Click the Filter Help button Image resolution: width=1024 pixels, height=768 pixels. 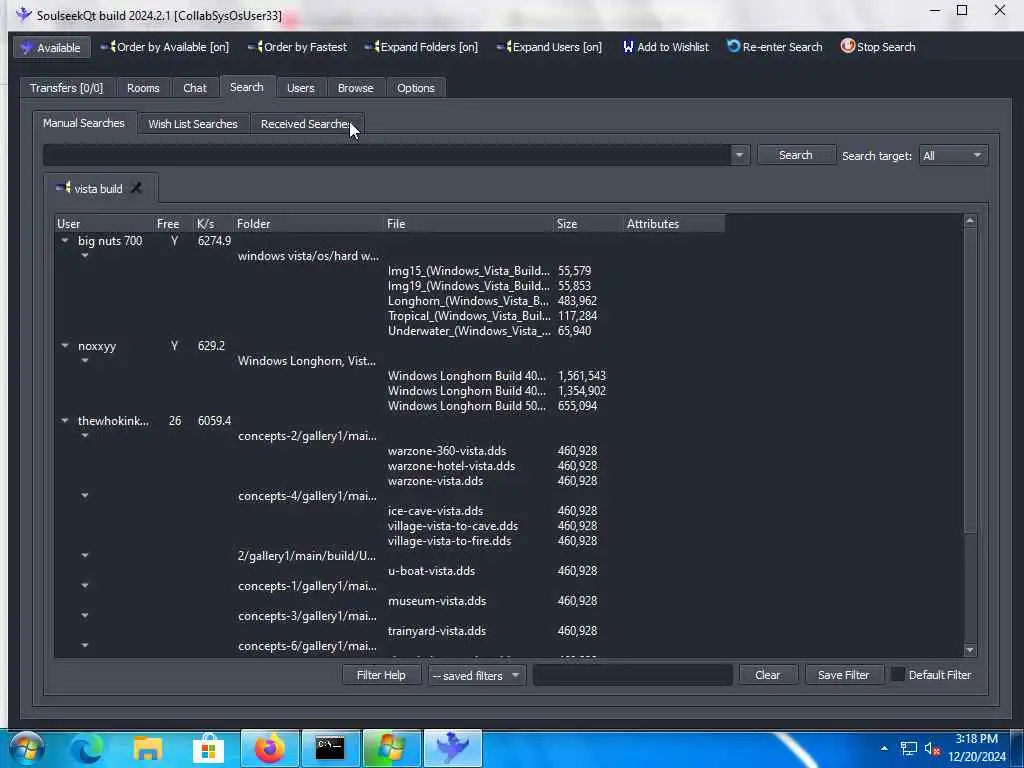pos(381,675)
